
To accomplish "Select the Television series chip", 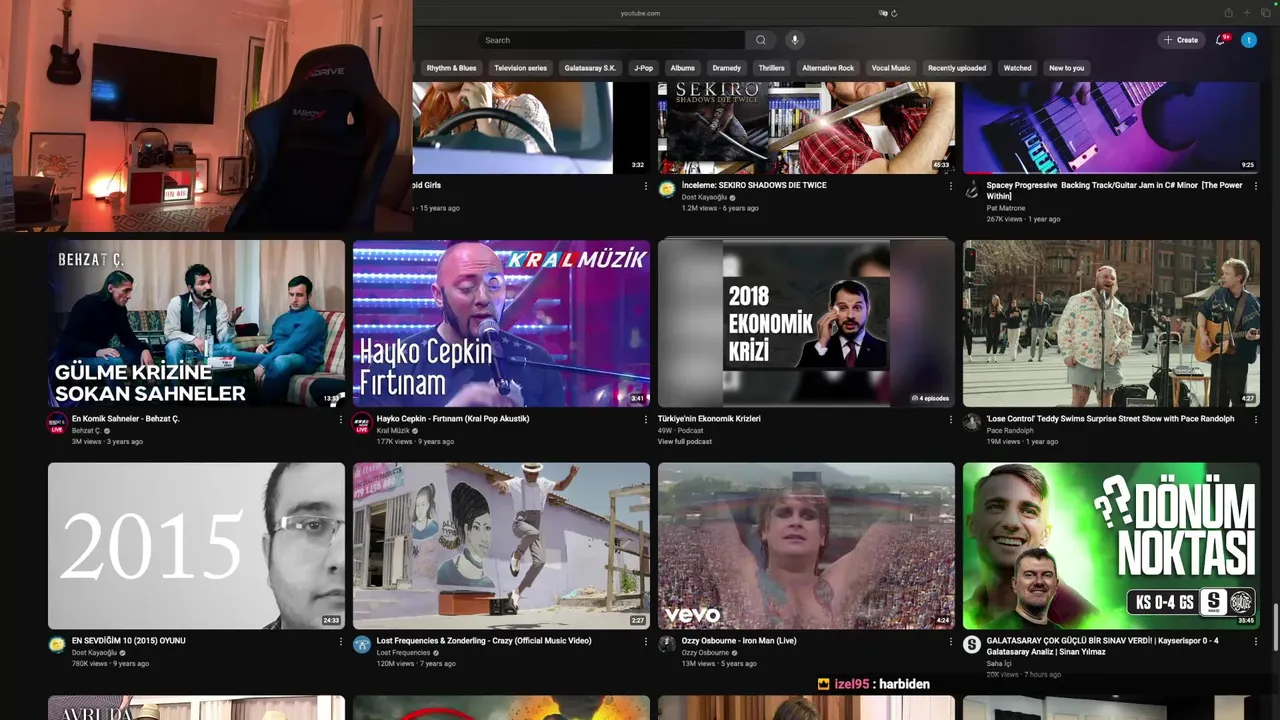I will (x=520, y=68).
